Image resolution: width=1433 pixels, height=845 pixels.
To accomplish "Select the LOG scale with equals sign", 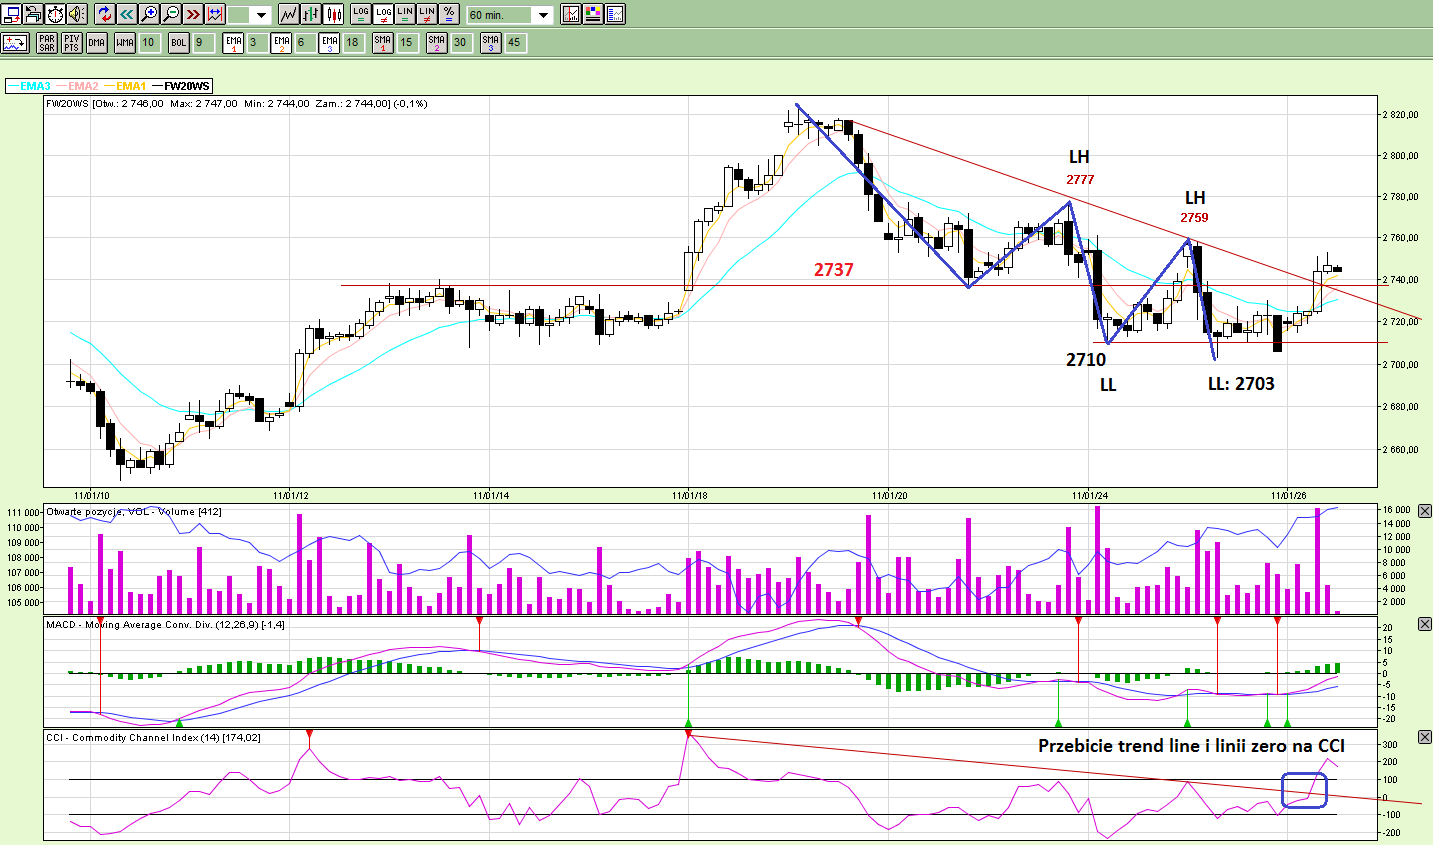I will point(361,14).
